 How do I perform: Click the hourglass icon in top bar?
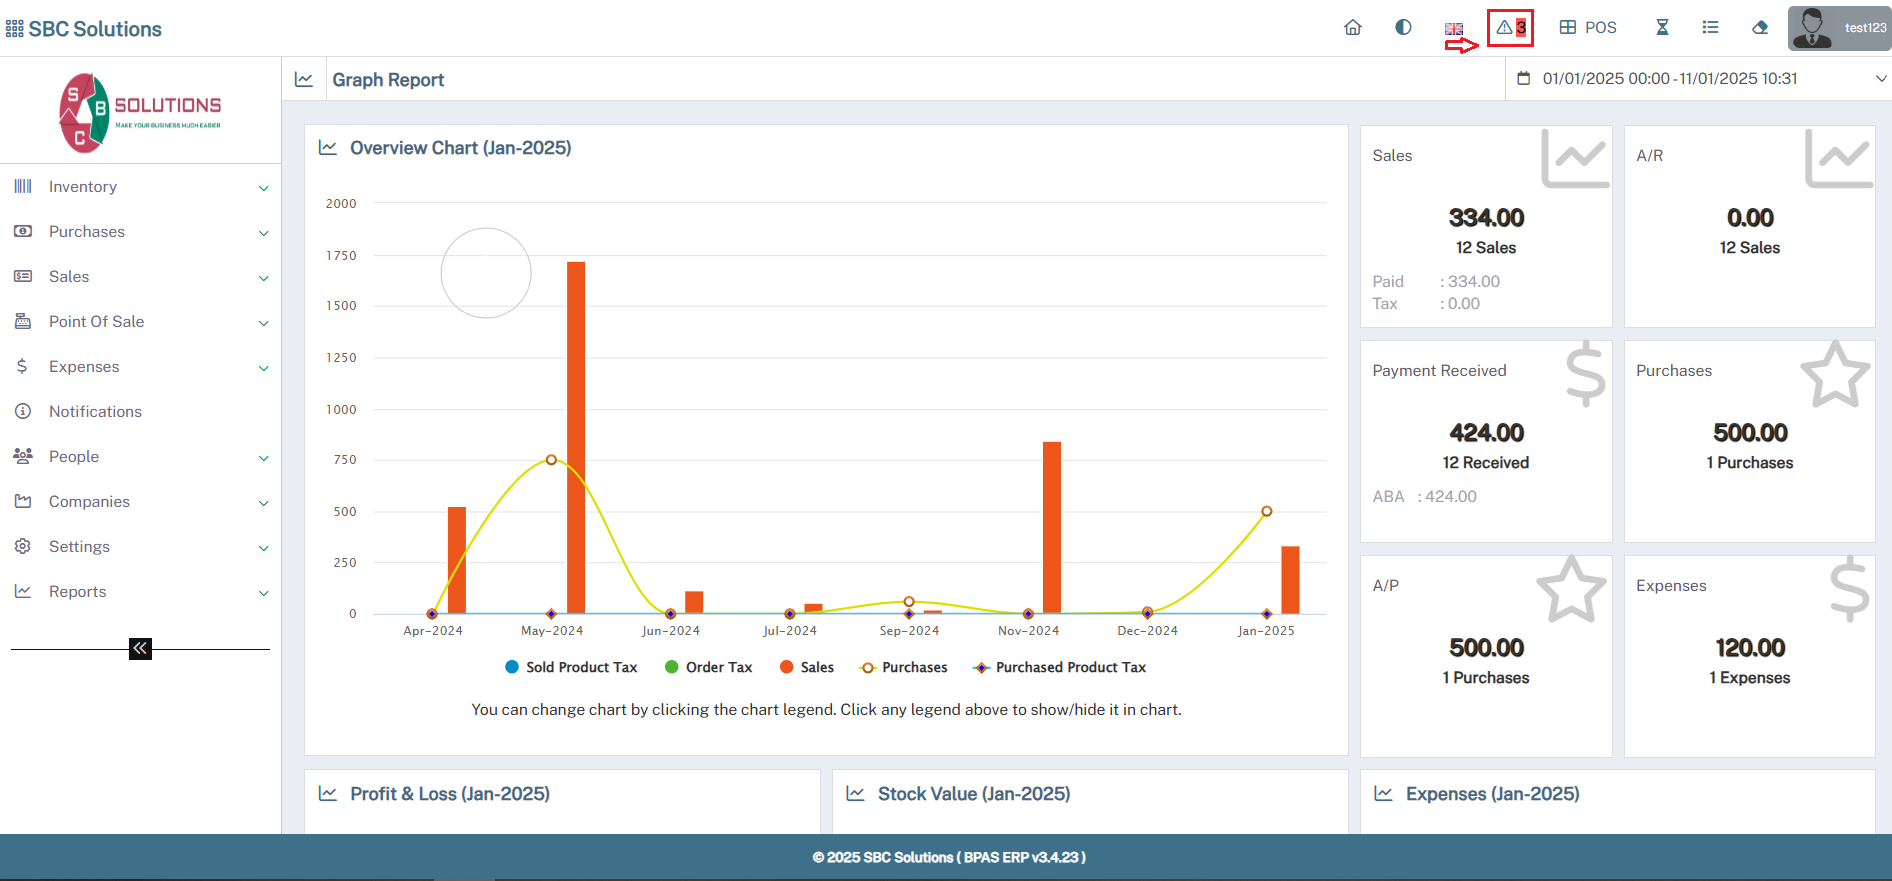tap(1662, 28)
